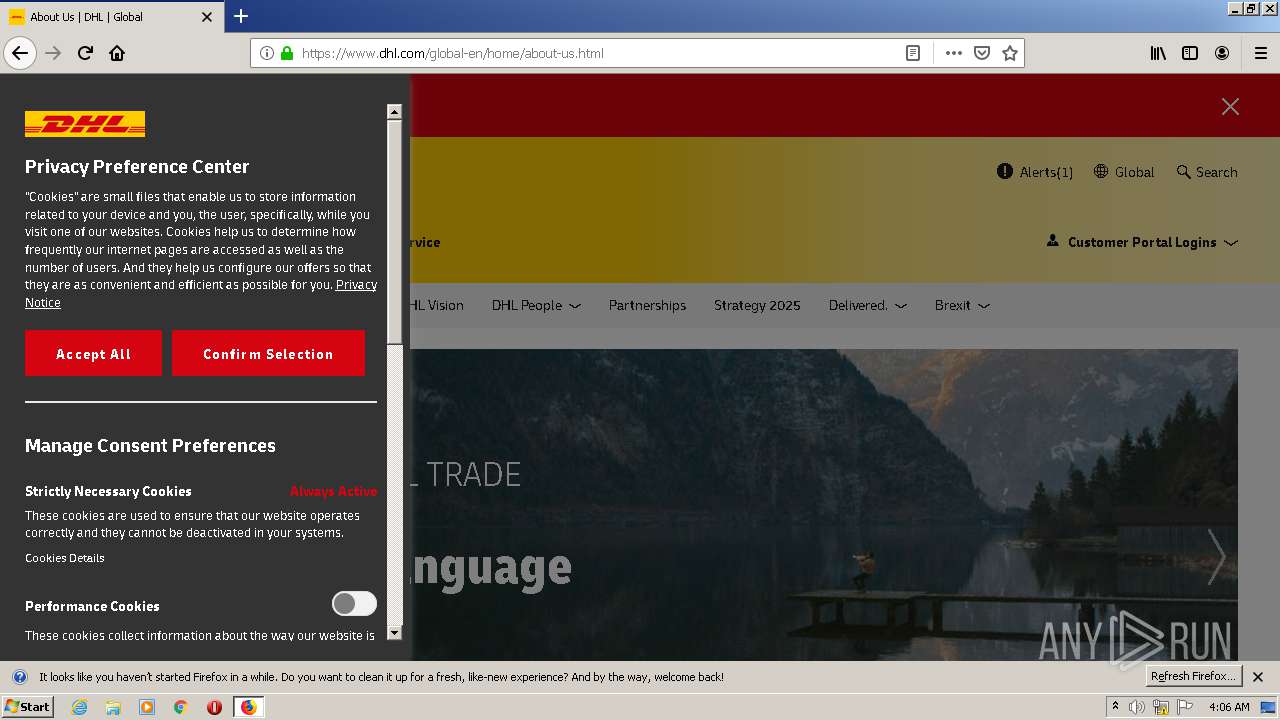The width and height of the screenshot is (1280, 720).
Task: Open Opera from the taskbar
Action: [x=214, y=707]
